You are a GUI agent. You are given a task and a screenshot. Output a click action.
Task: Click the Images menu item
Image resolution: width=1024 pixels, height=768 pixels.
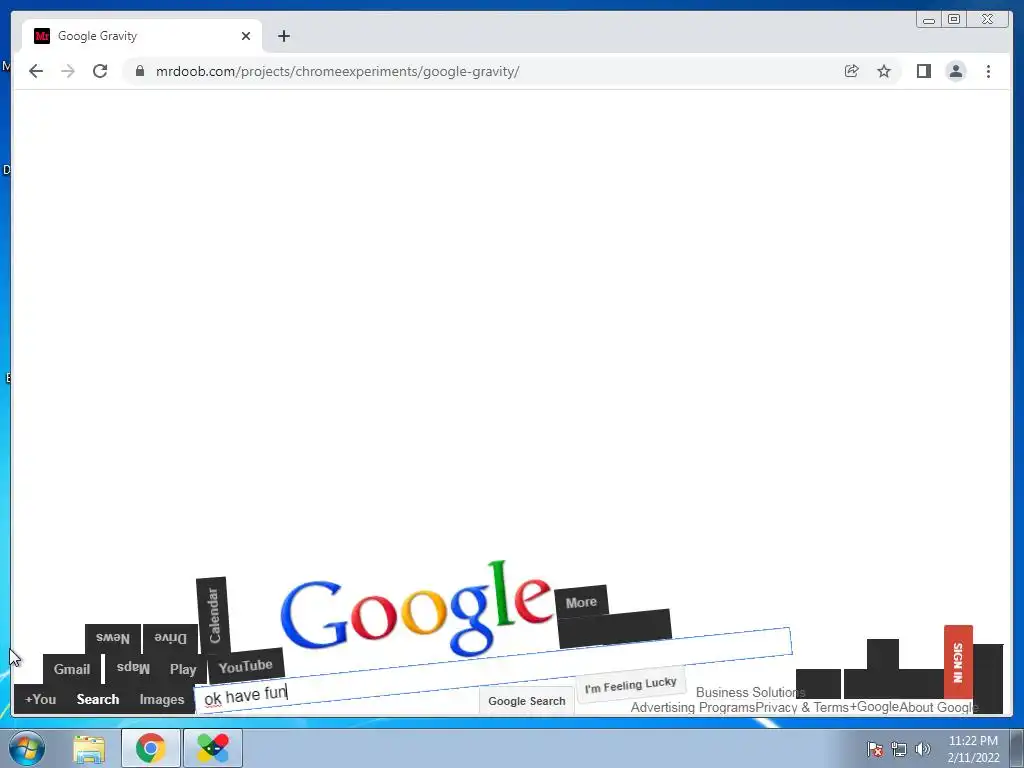pos(162,699)
